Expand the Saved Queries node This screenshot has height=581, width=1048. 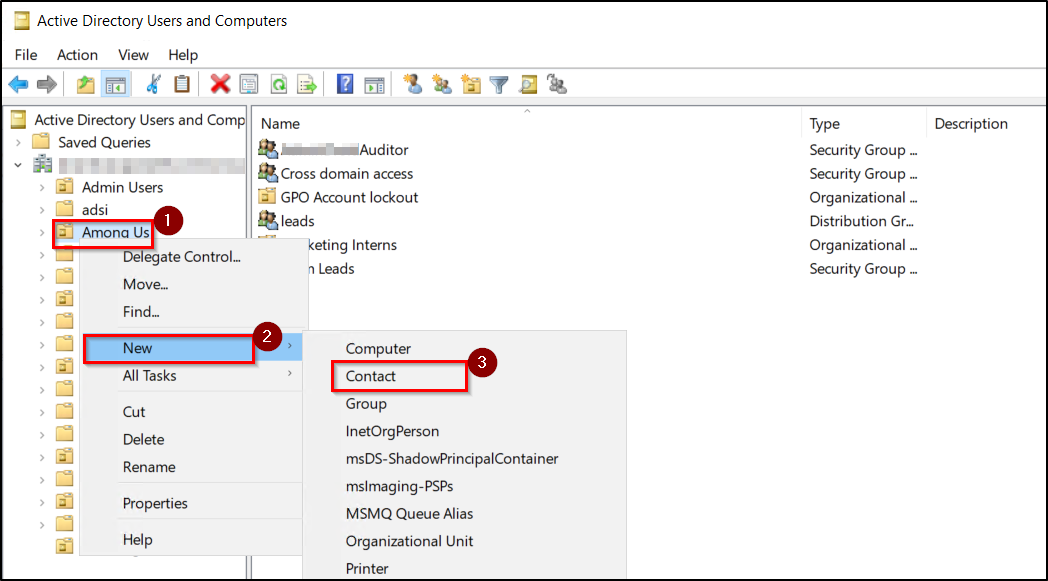pos(18,142)
